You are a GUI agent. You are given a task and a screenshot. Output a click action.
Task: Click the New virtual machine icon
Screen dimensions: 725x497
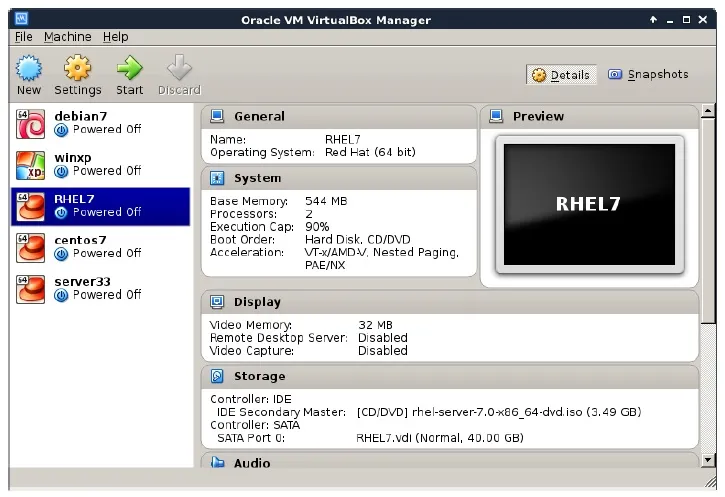(29, 68)
